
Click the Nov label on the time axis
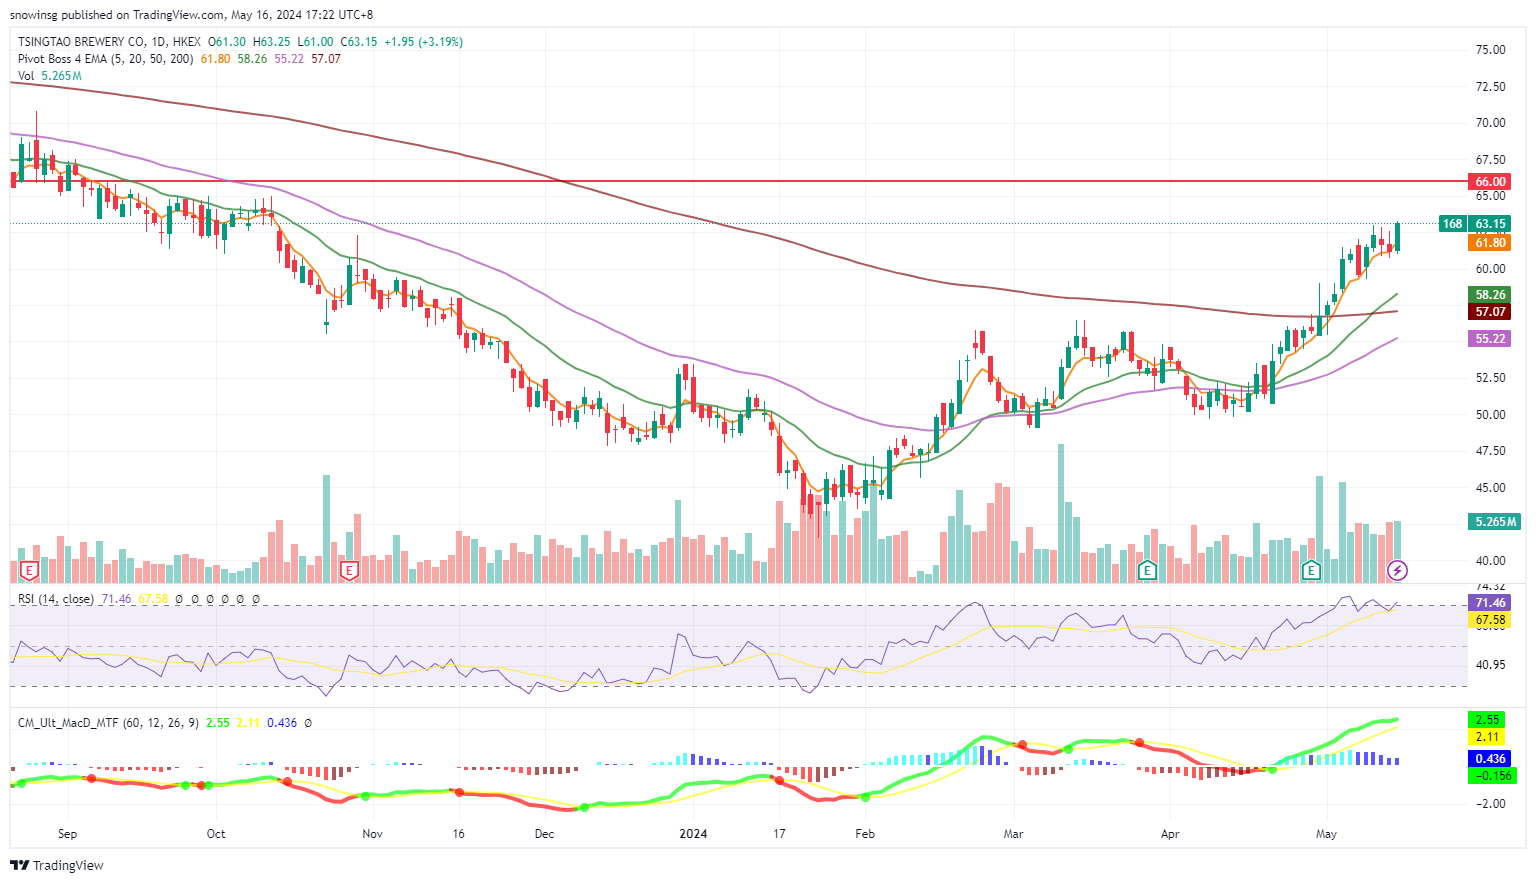click(x=372, y=834)
